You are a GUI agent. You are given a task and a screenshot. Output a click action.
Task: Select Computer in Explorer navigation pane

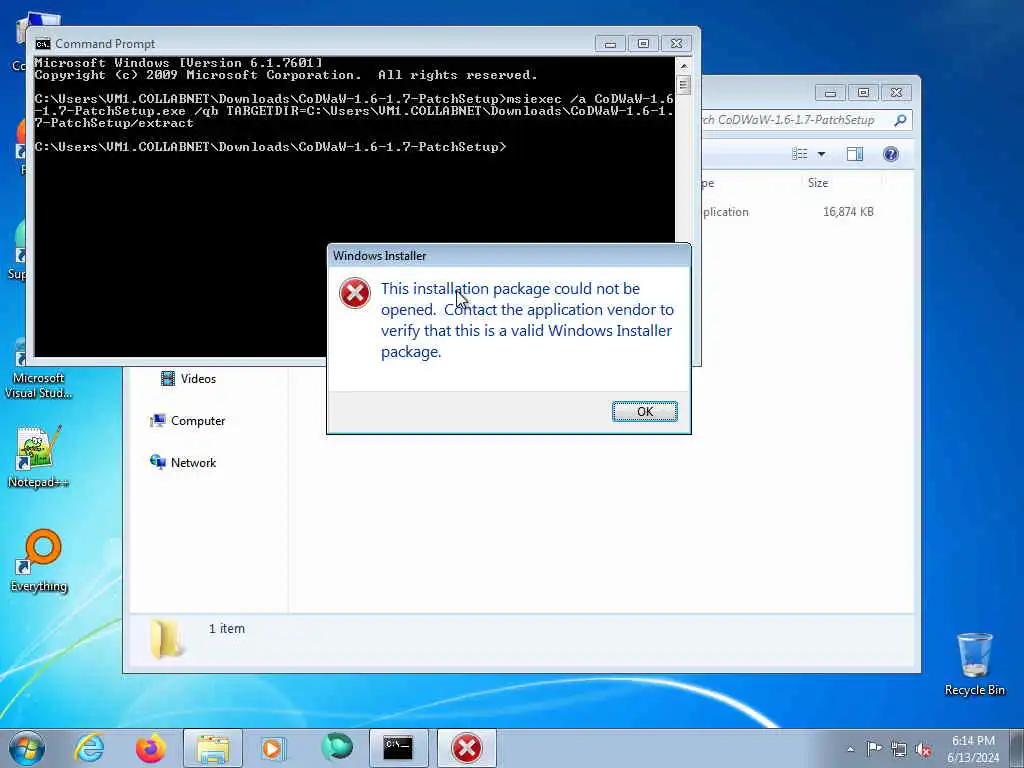point(187,421)
